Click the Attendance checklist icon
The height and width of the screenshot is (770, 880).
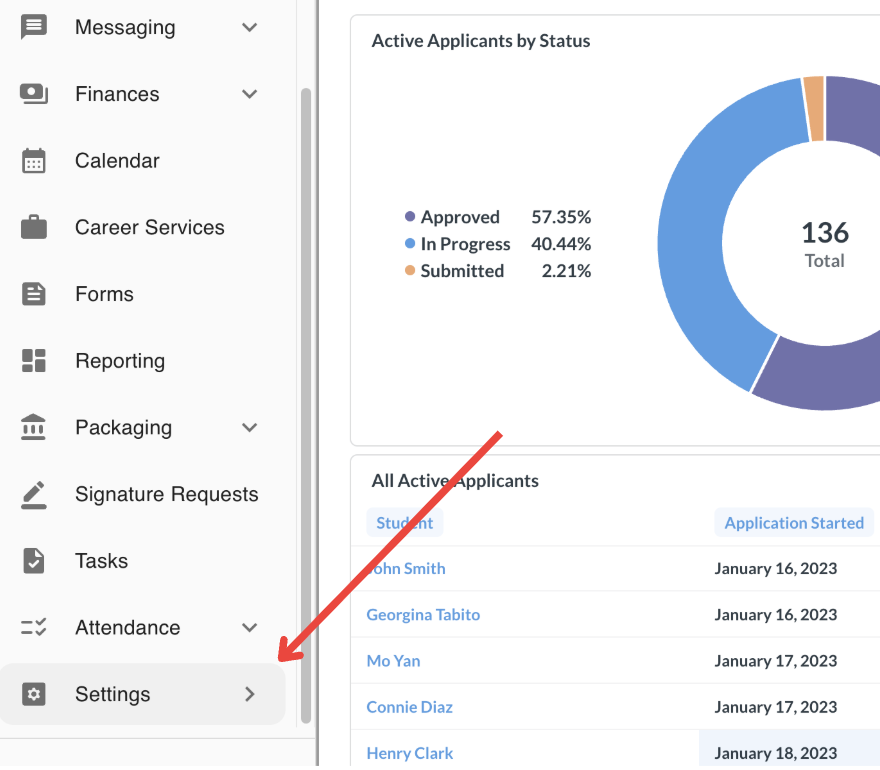(x=34, y=627)
